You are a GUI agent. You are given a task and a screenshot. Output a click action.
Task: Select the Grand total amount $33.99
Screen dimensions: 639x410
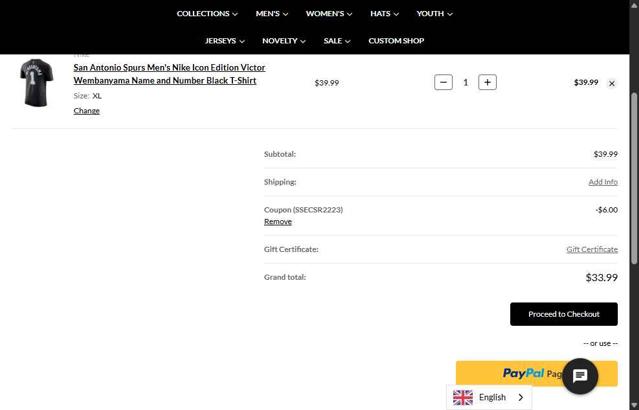pyautogui.click(x=602, y=278)
